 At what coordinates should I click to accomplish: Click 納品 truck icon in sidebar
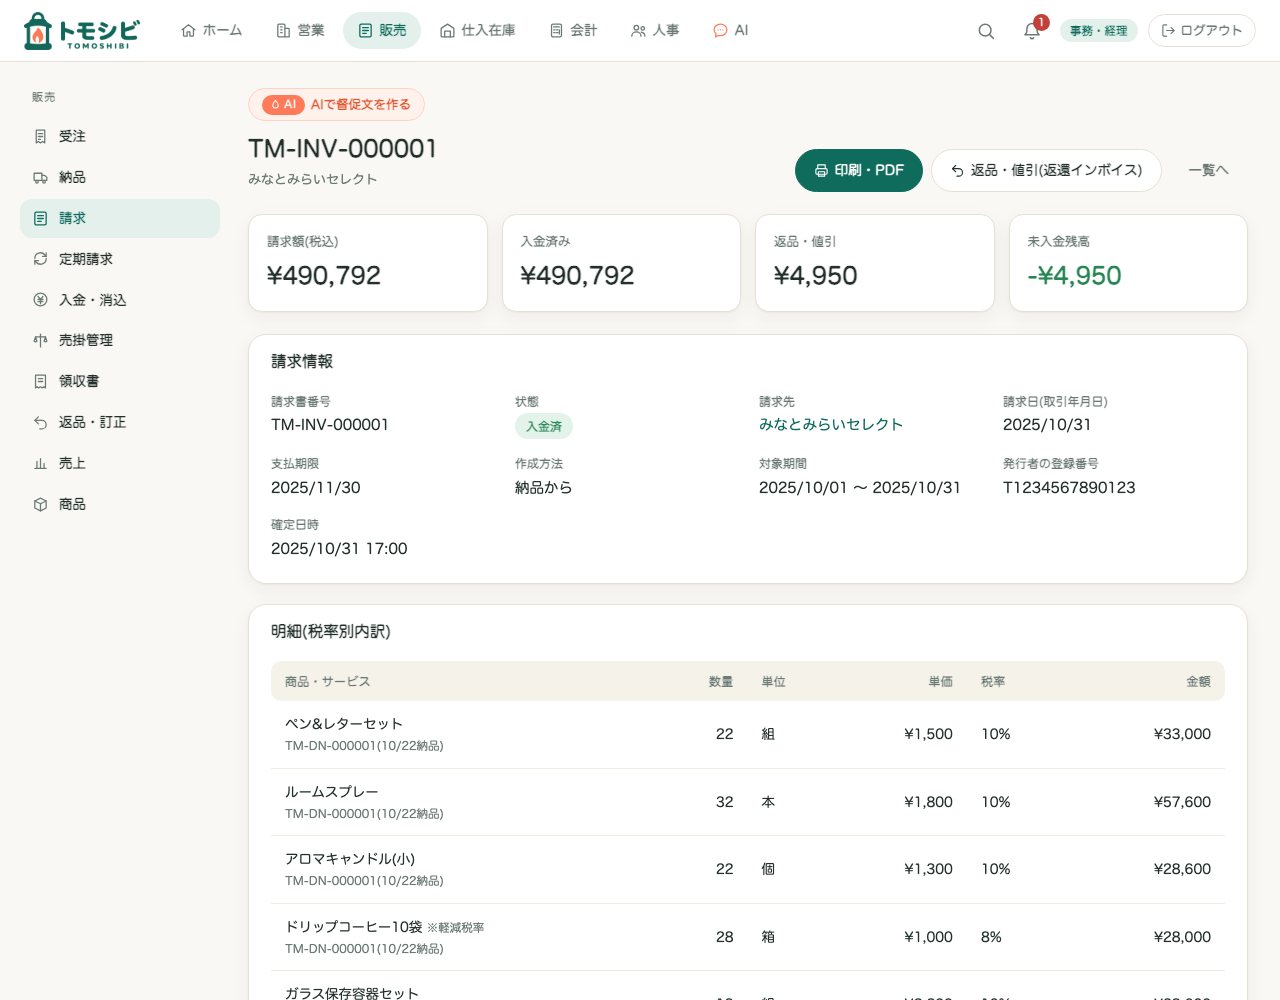point(40,177)
